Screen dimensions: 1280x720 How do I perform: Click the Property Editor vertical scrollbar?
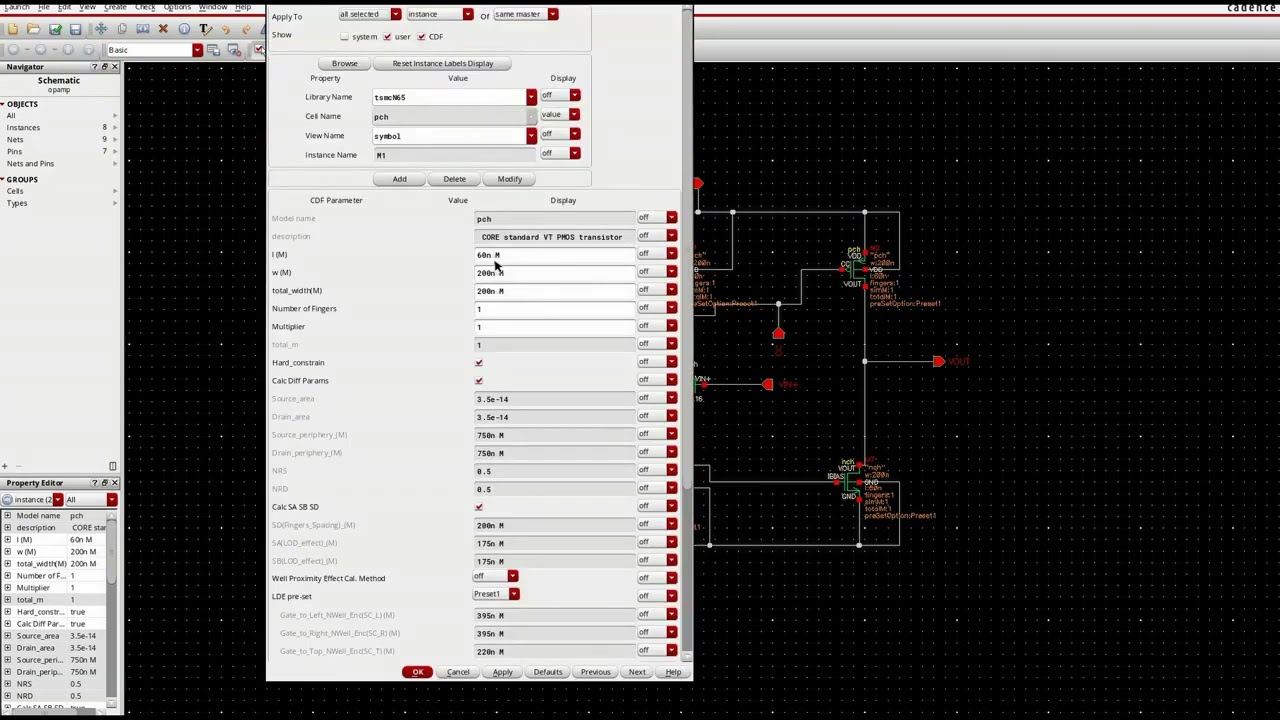(x=113, y=550)
